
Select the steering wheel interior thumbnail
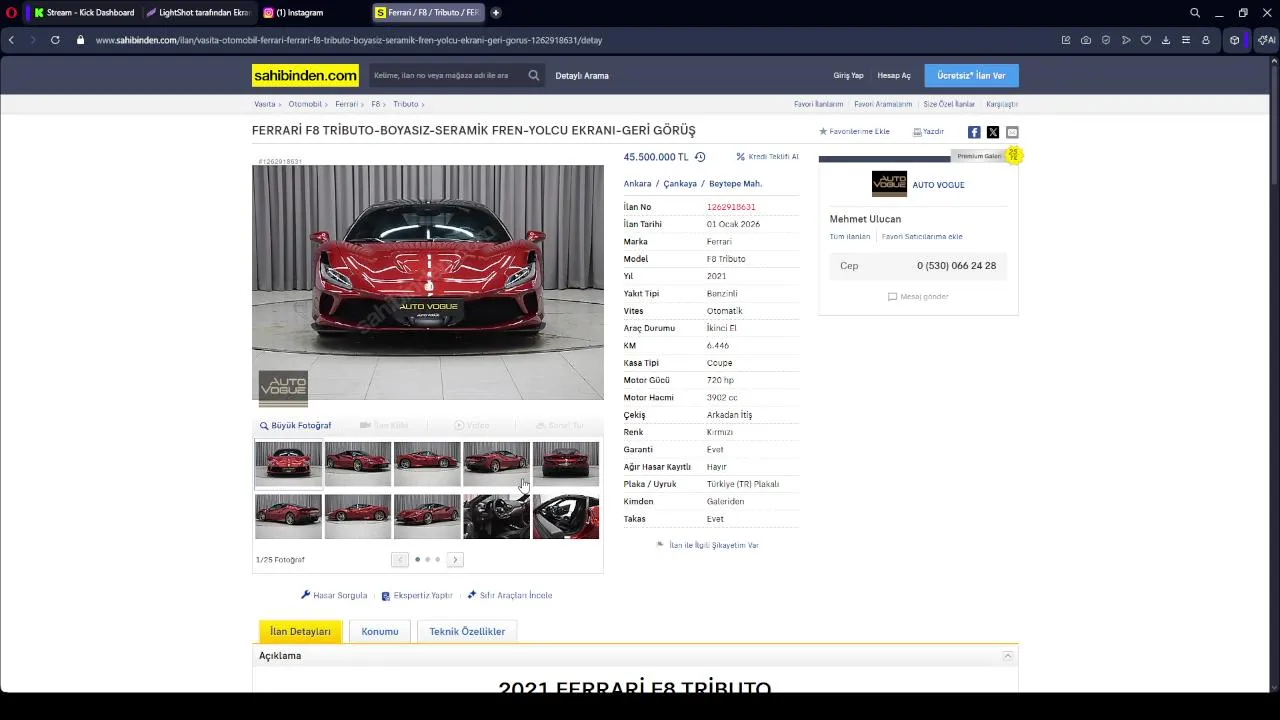[497, 516]
